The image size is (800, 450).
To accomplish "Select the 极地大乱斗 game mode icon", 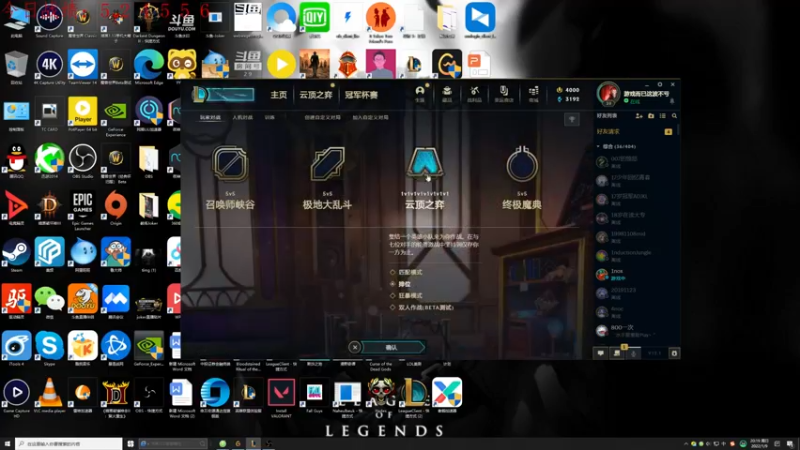I will [328, 164].
